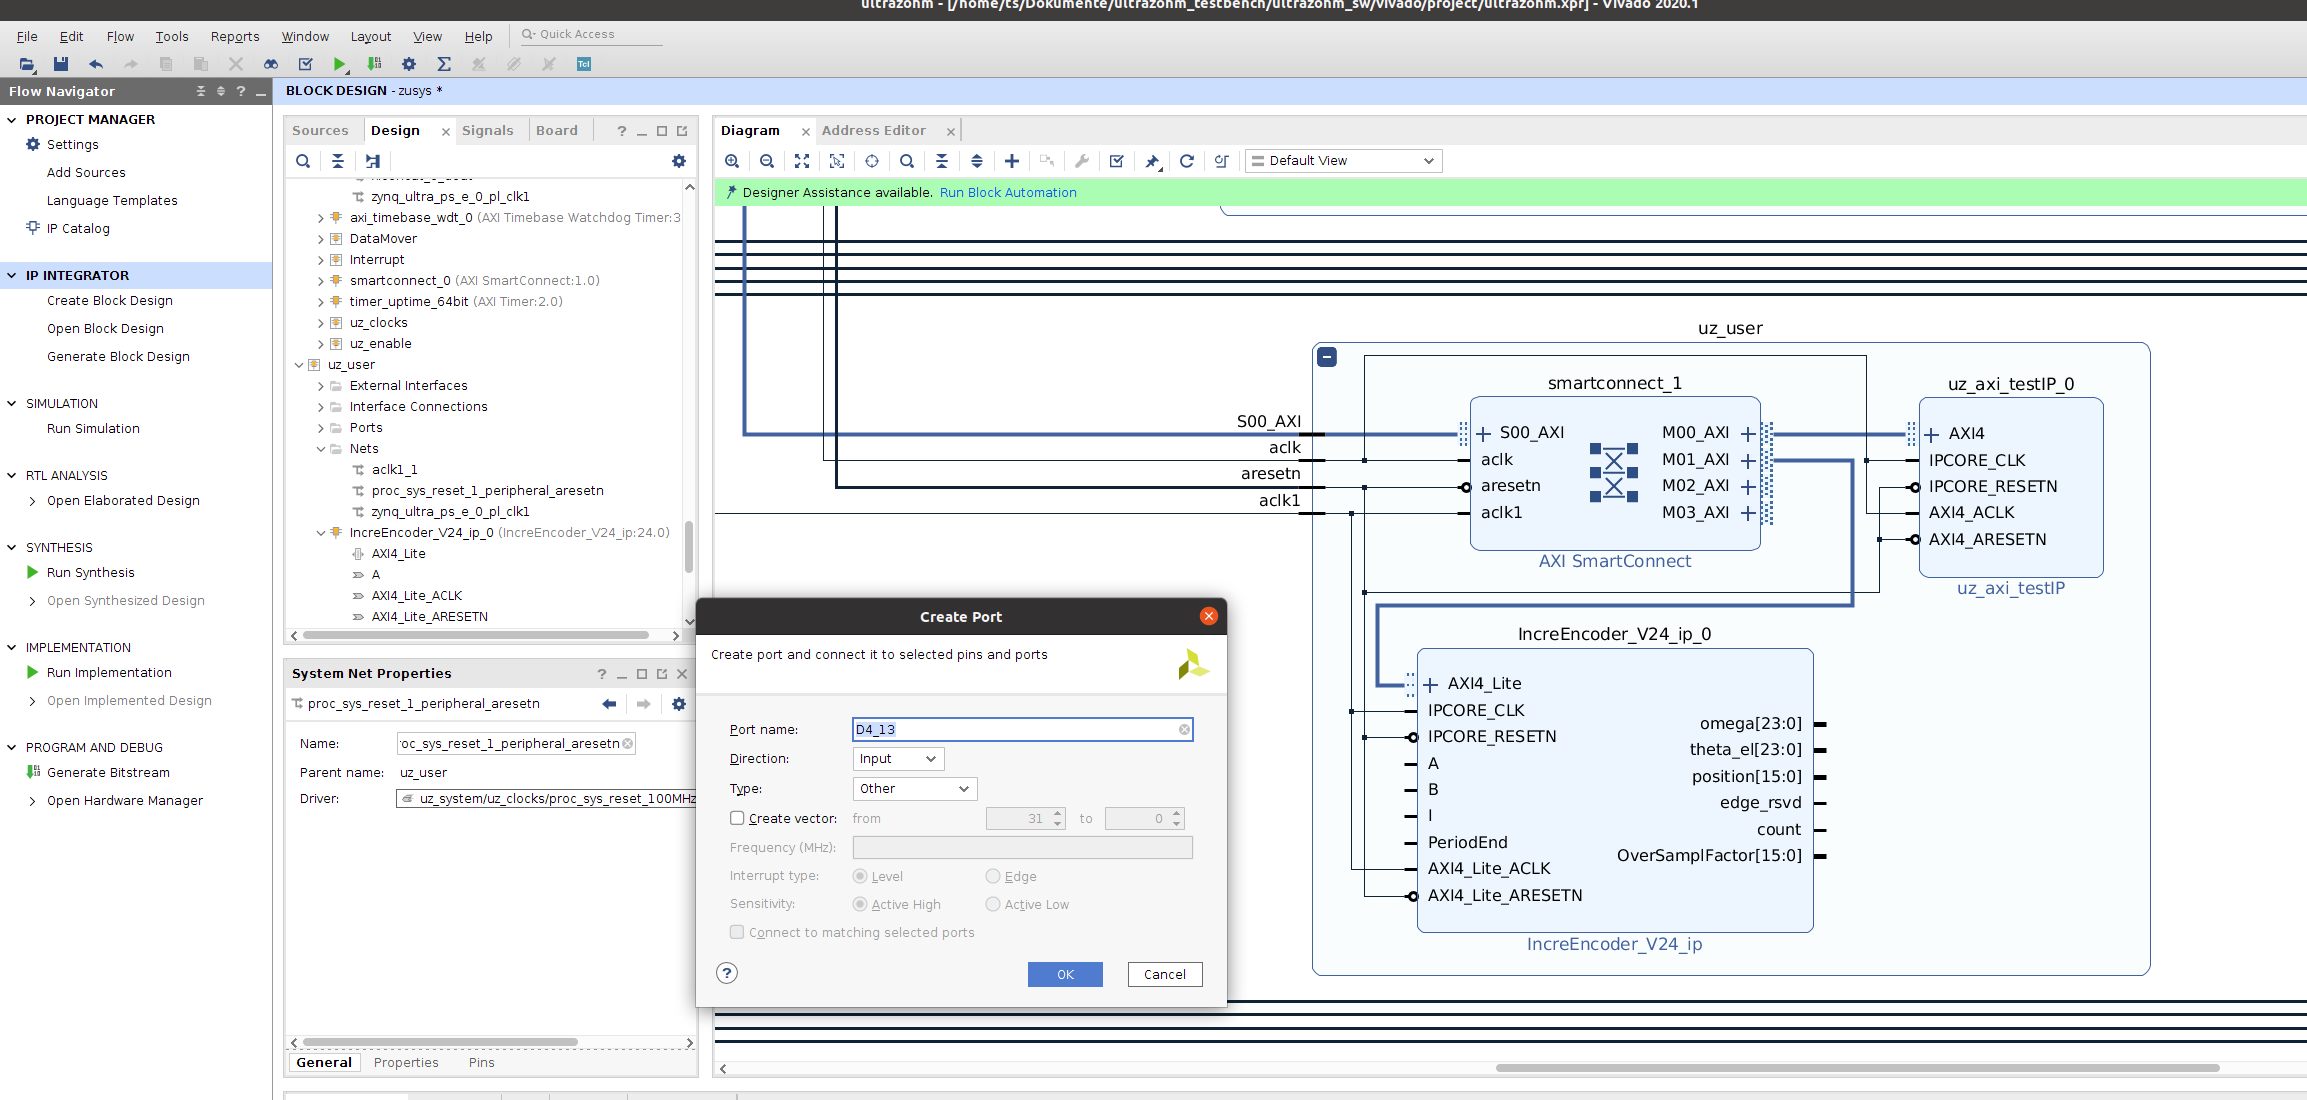Open the Reports menu
The height and width of the screenshot is (1100, 2307).
tap(234, 37)
